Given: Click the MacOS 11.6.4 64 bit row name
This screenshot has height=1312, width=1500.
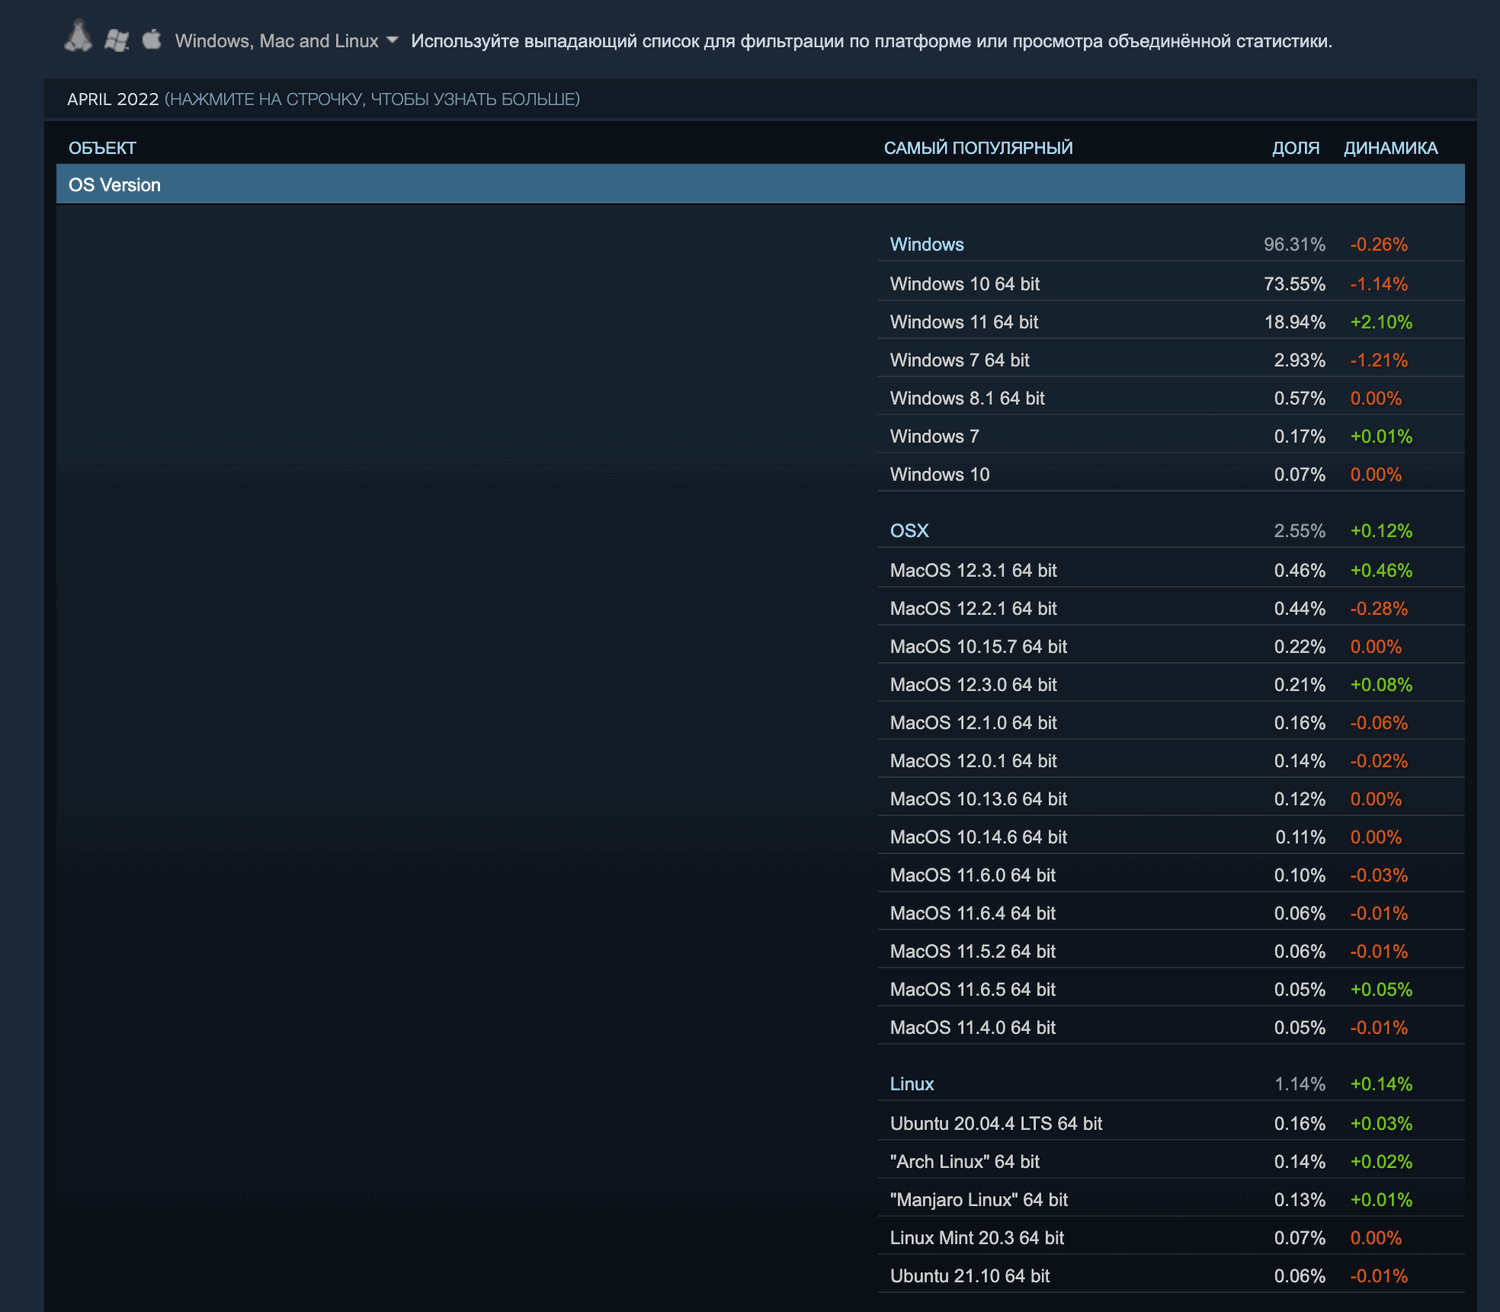Looking at the screenshot, I should tap(973, 913).
